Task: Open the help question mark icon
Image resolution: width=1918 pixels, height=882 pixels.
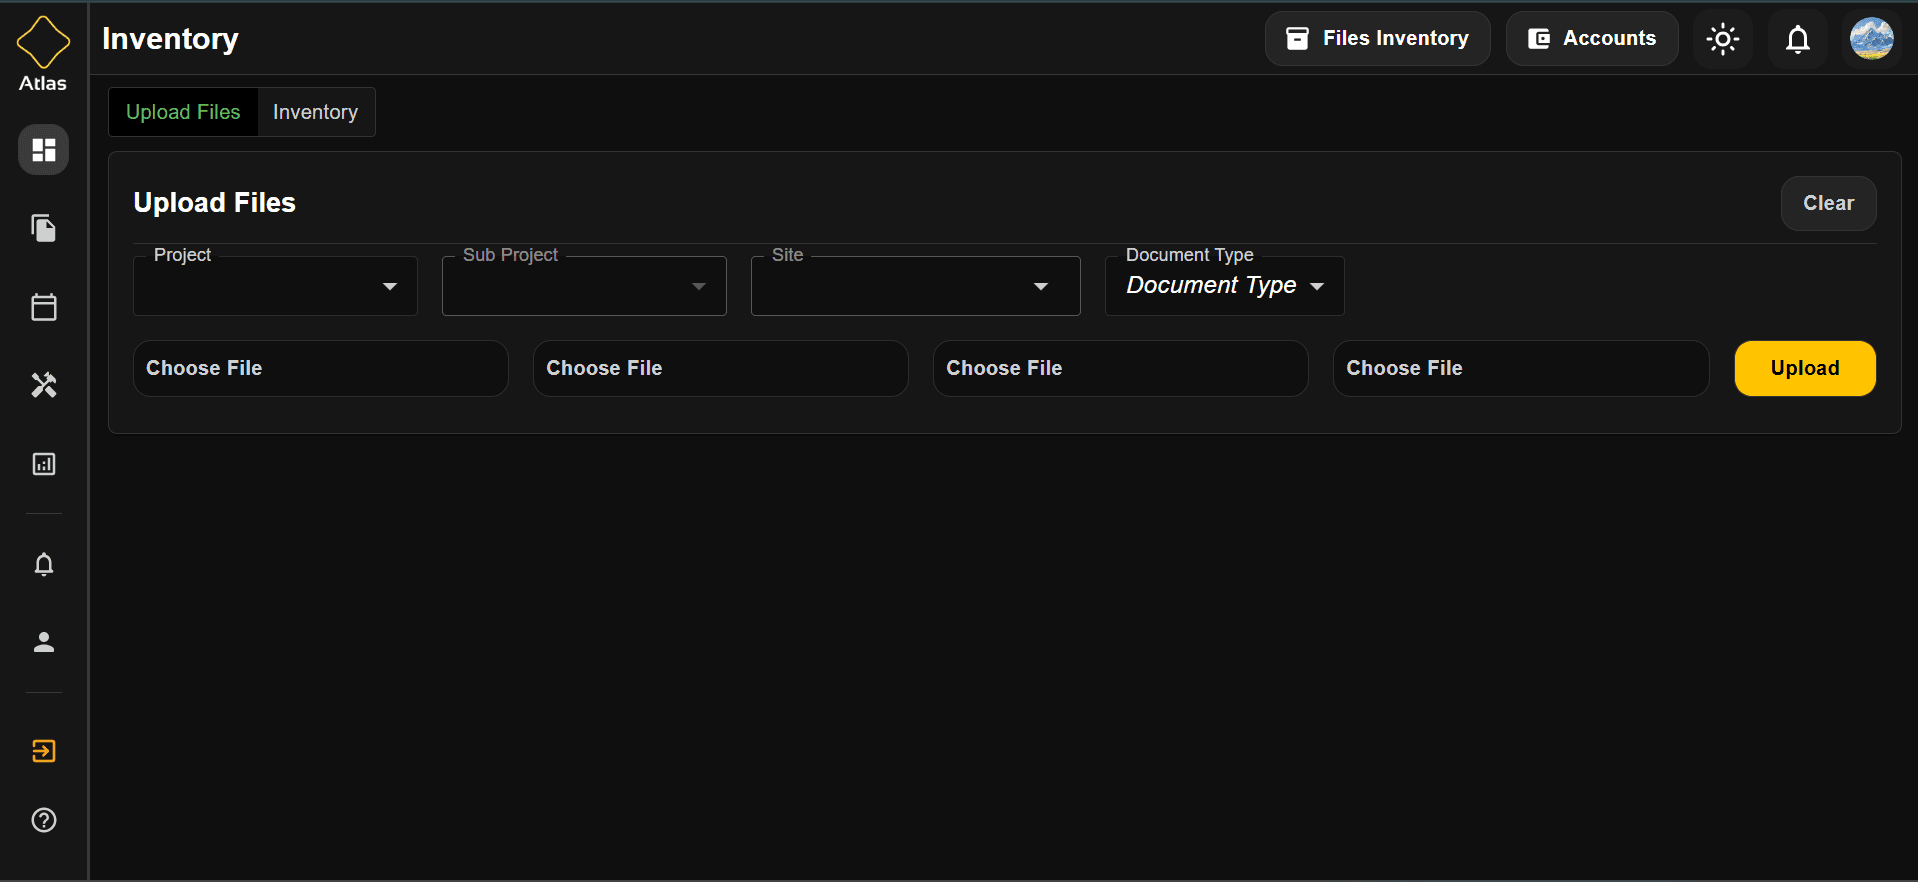Action: click(44, 820)
